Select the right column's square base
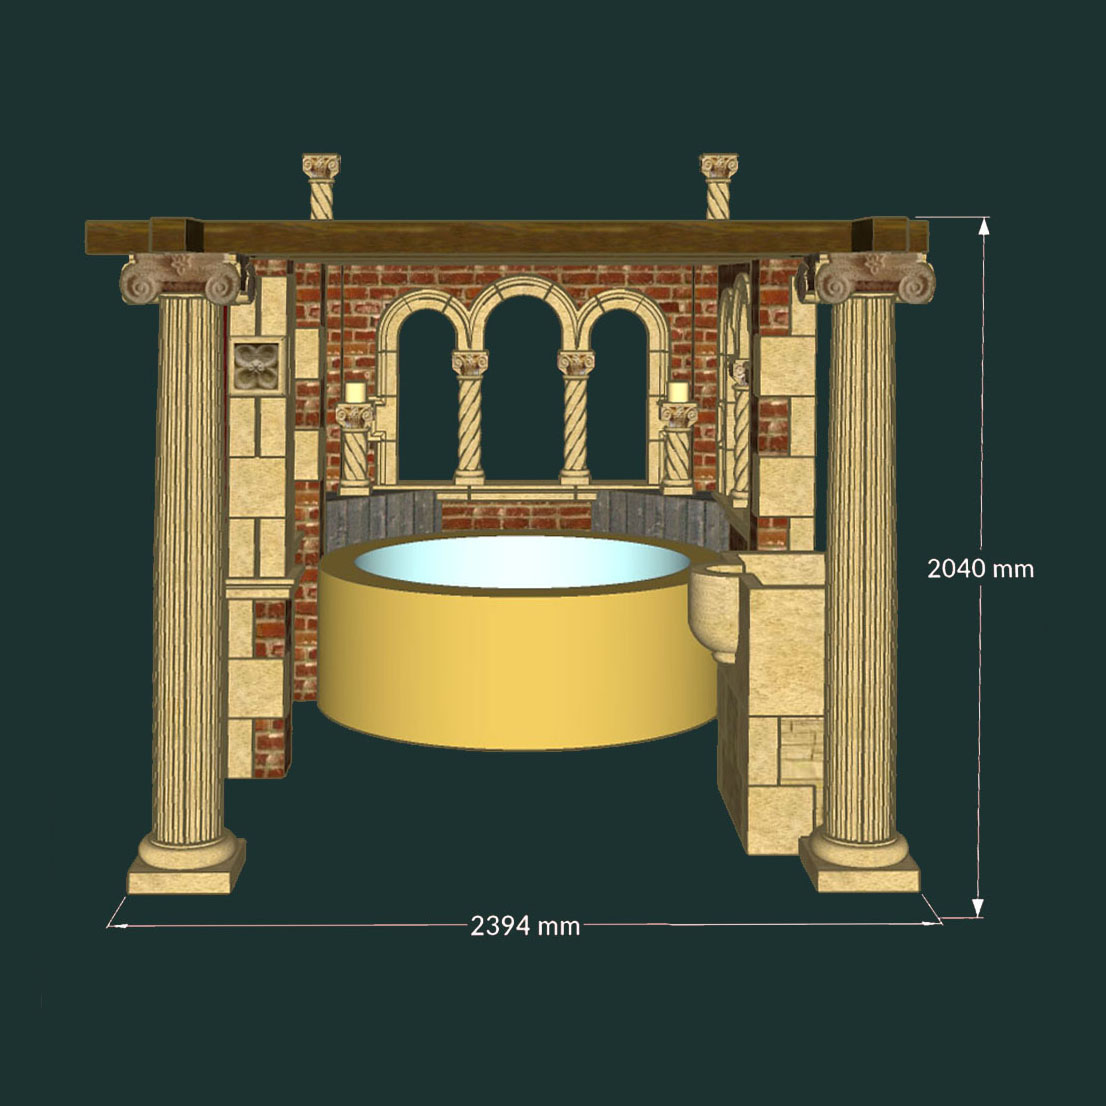 coord(859,877)
